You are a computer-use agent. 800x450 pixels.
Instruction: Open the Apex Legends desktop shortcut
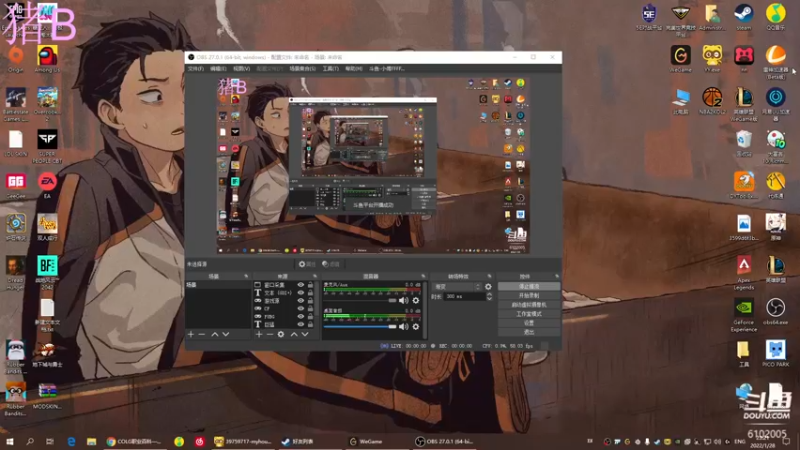coord(743,273)
